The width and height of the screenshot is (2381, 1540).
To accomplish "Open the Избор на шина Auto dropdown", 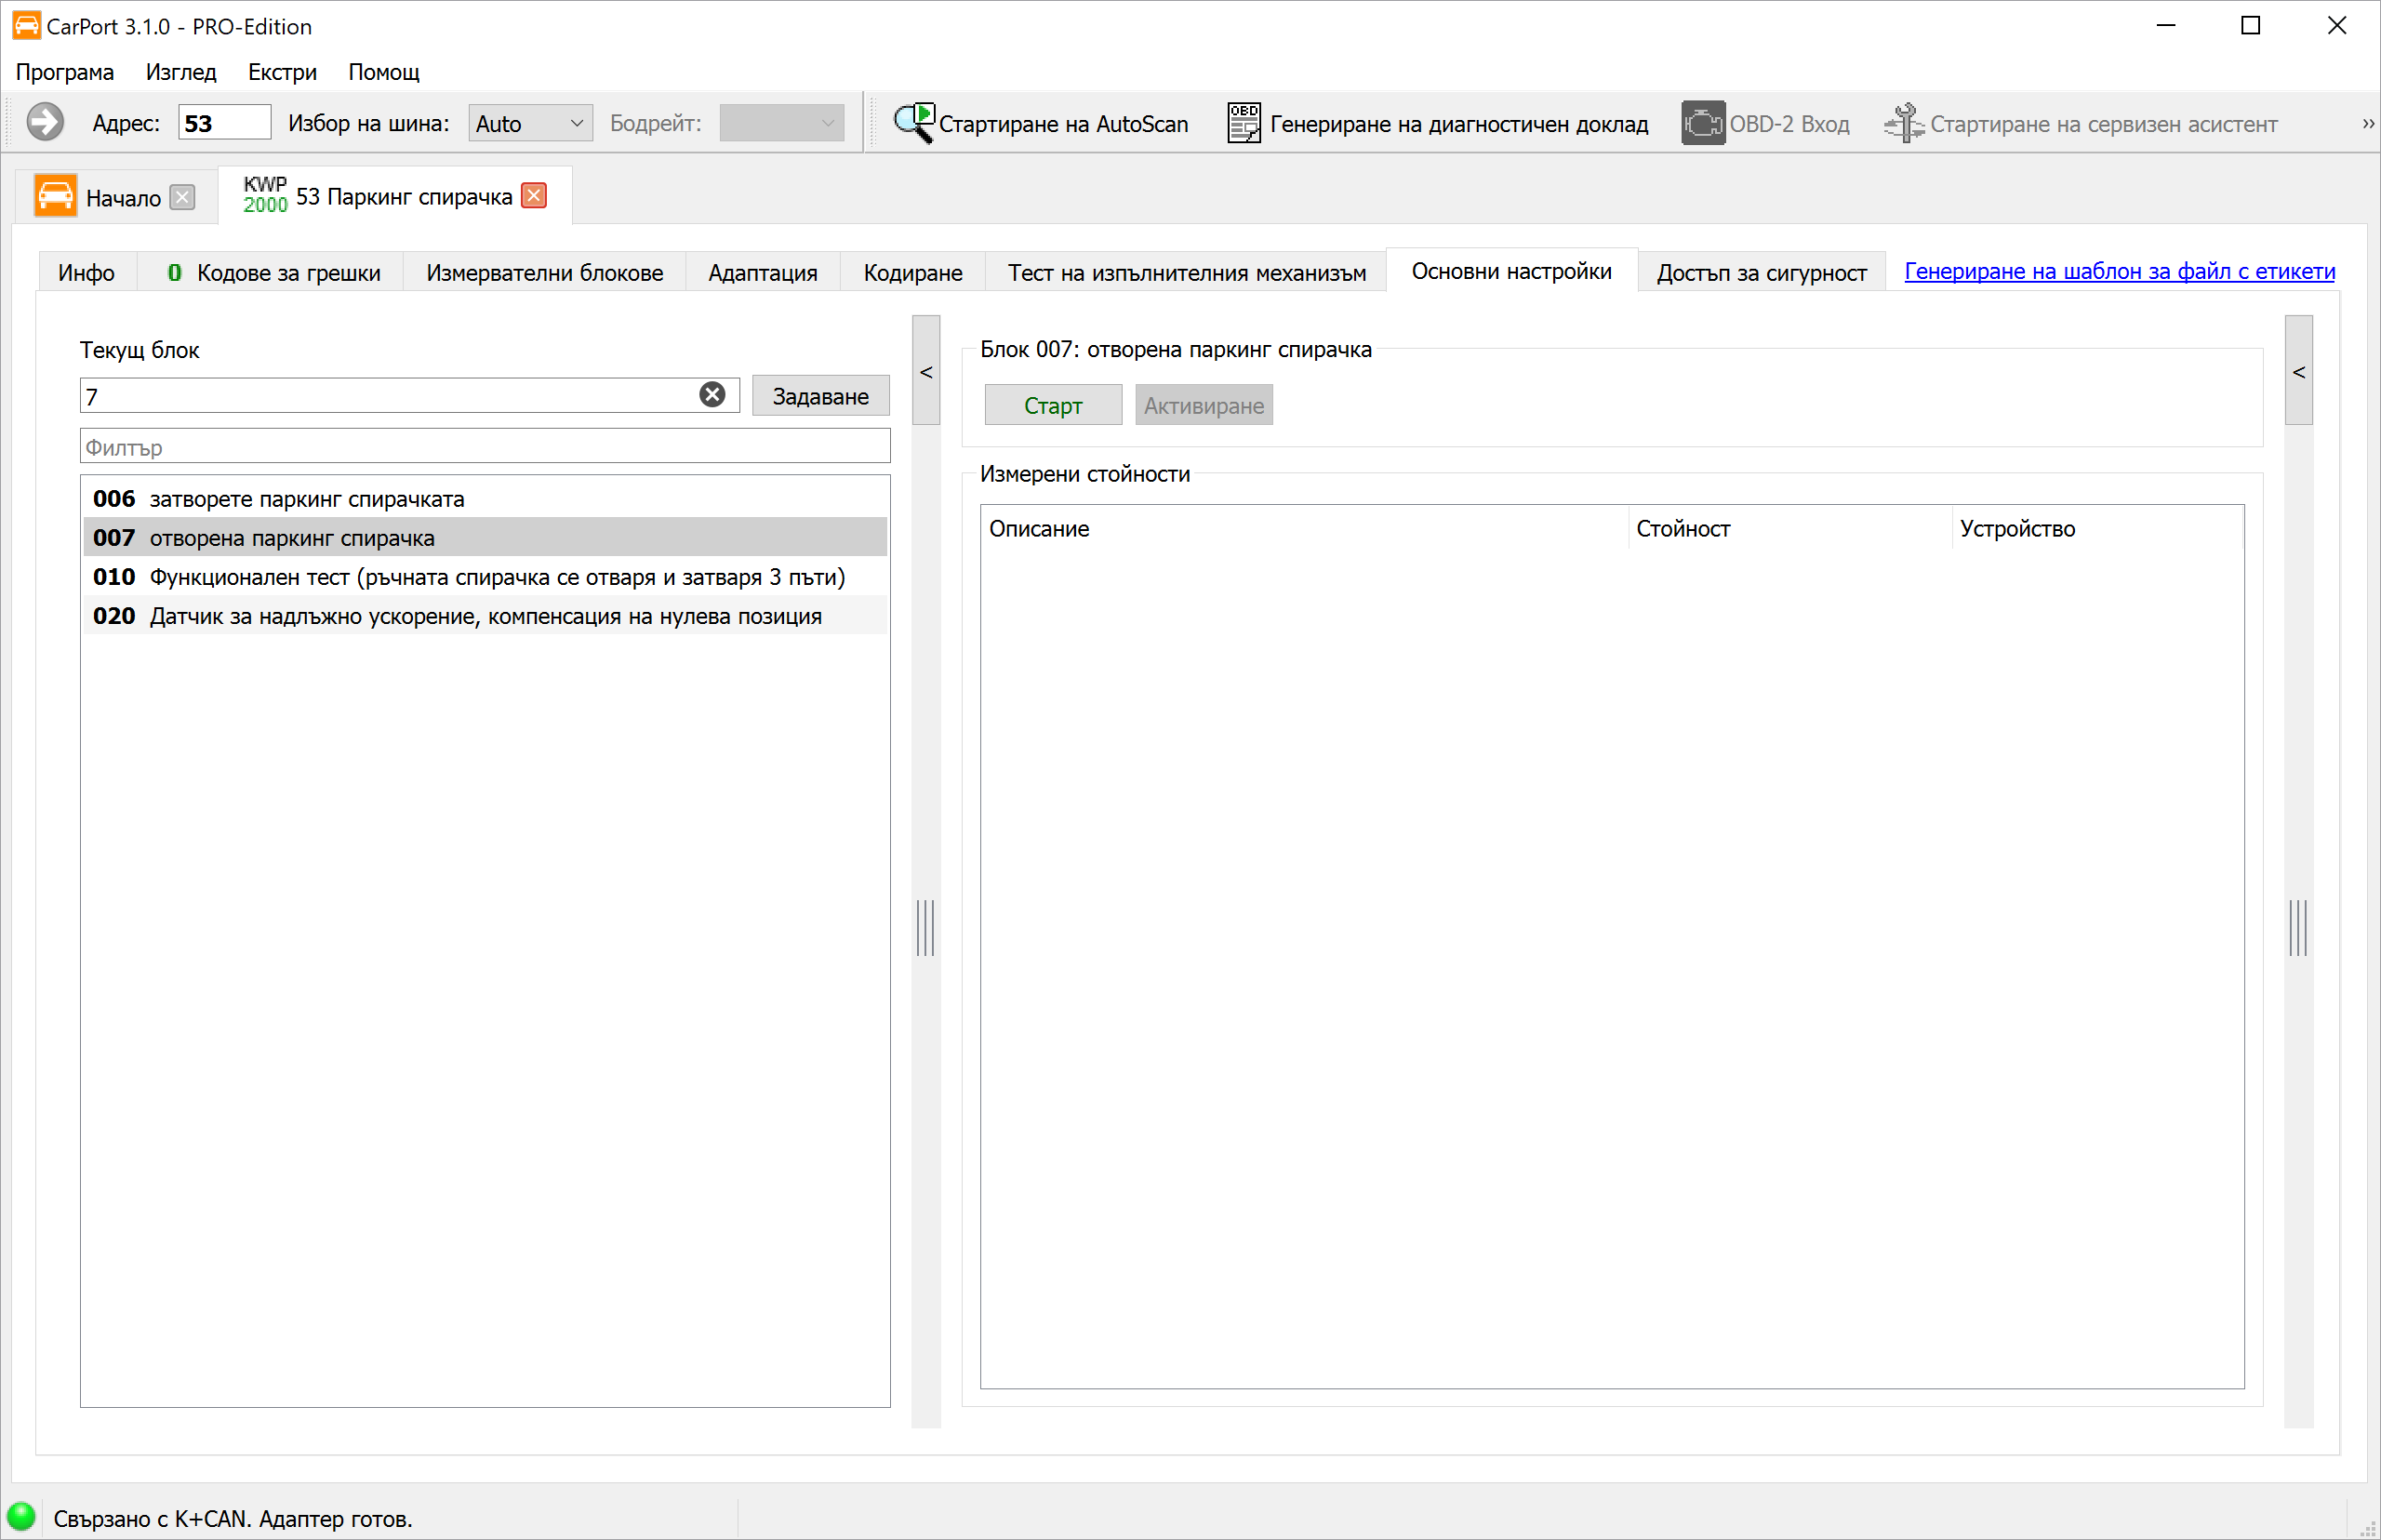I will pos(530,123).
